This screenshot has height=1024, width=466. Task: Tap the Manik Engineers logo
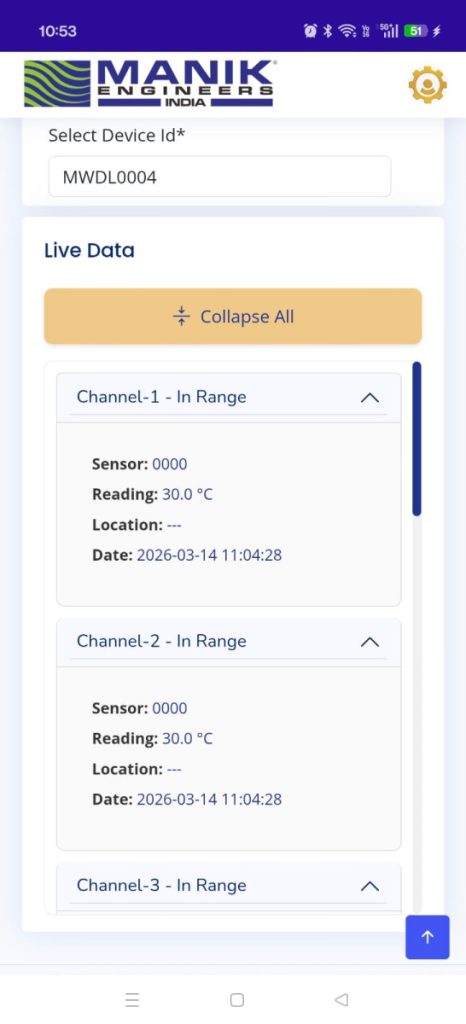[149, 84]
